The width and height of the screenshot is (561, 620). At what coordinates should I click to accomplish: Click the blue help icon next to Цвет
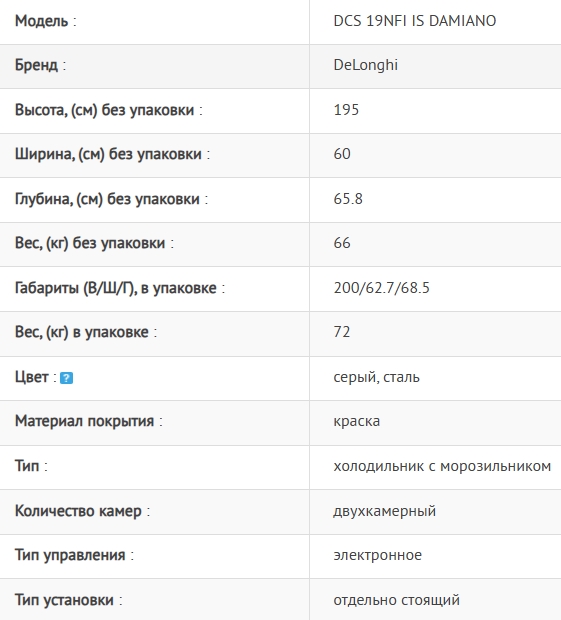tap(66, 378)
